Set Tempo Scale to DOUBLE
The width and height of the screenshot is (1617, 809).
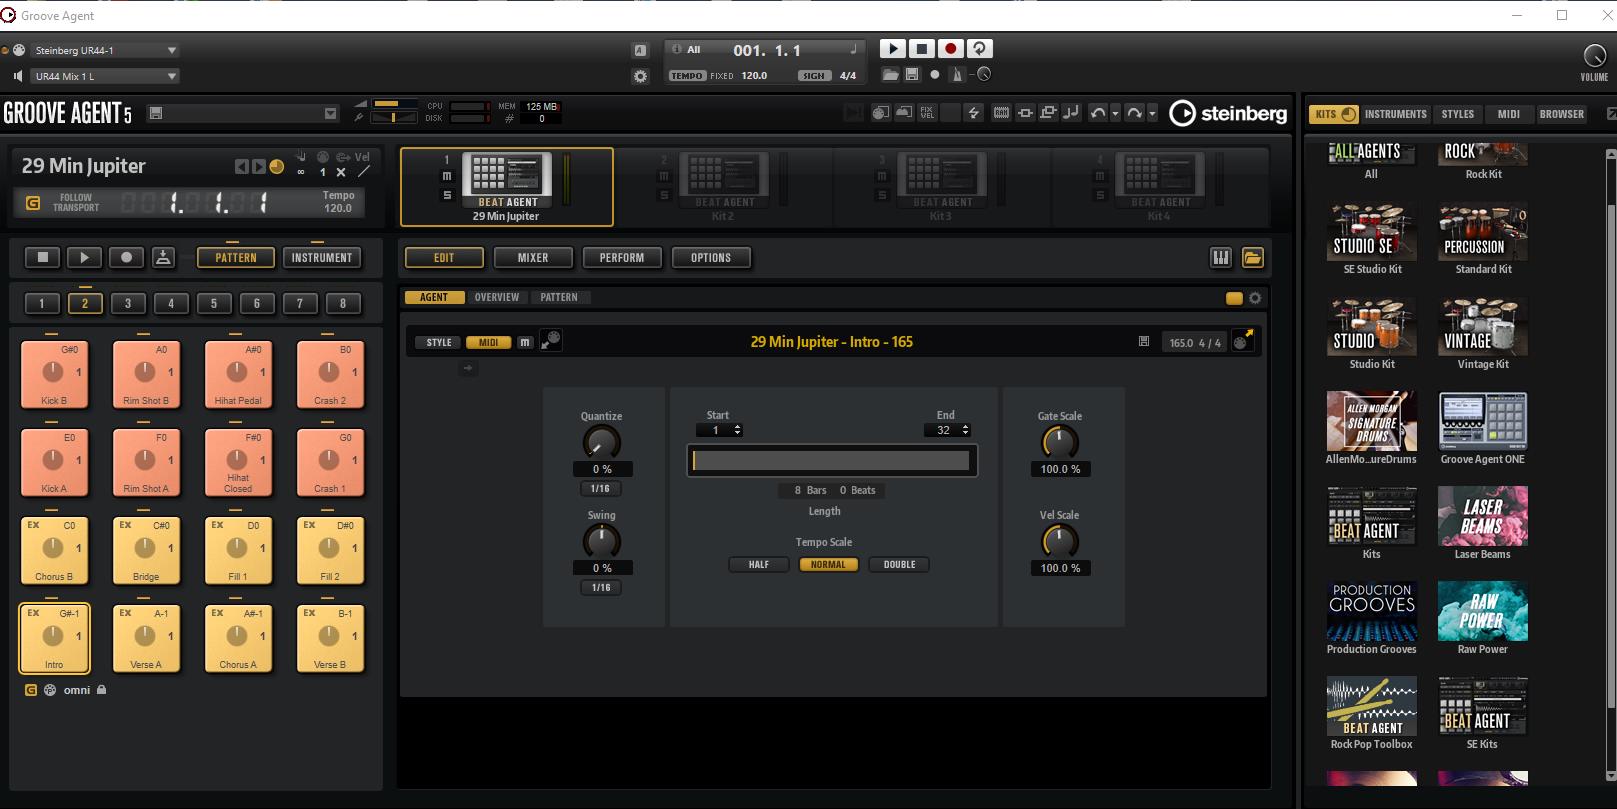(900, 564)
